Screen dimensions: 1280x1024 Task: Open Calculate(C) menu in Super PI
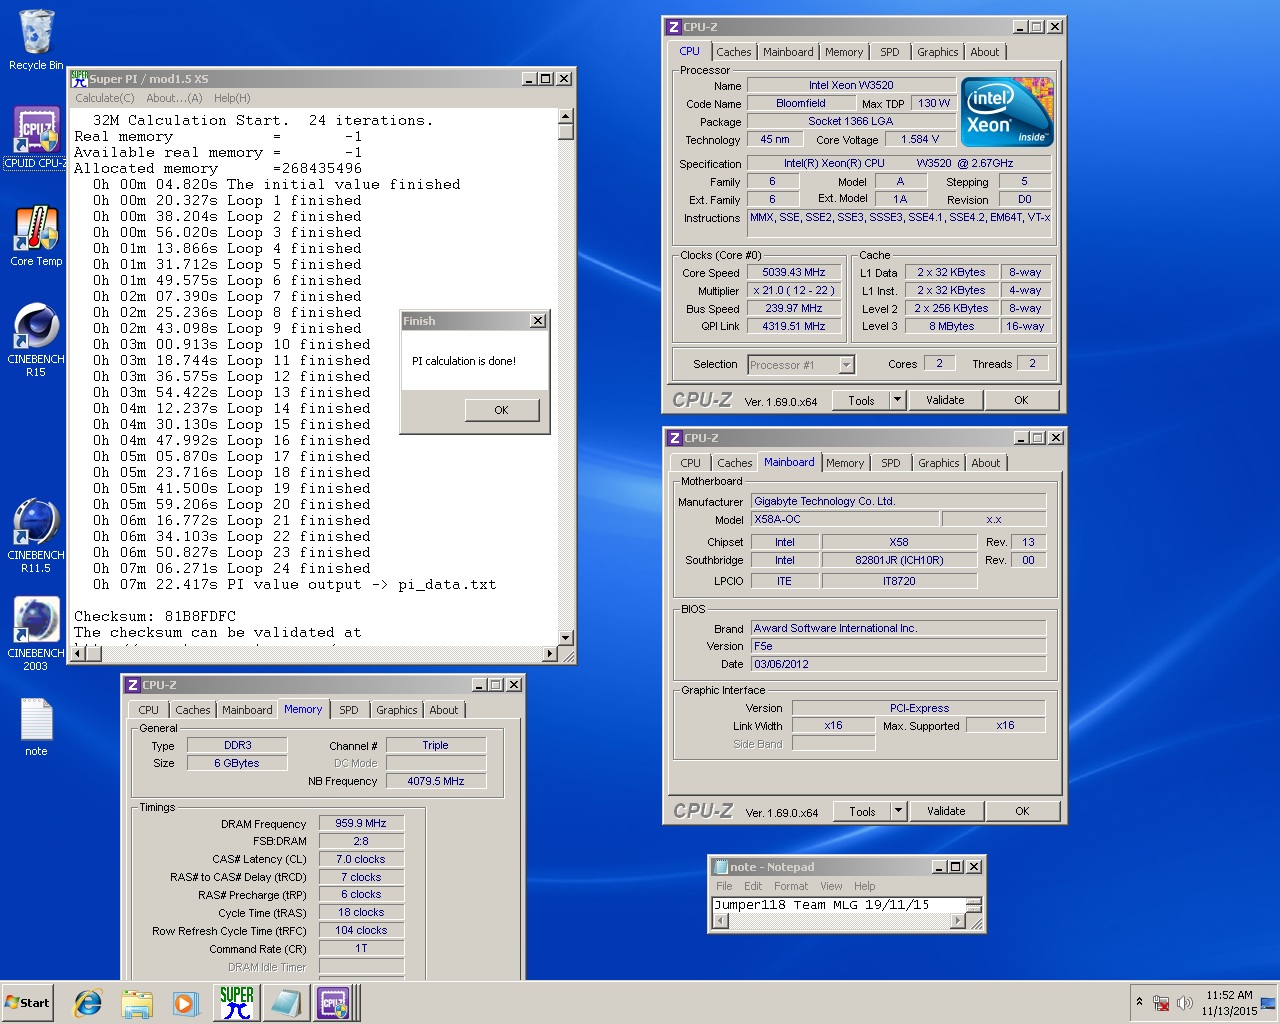coord(105,98)
